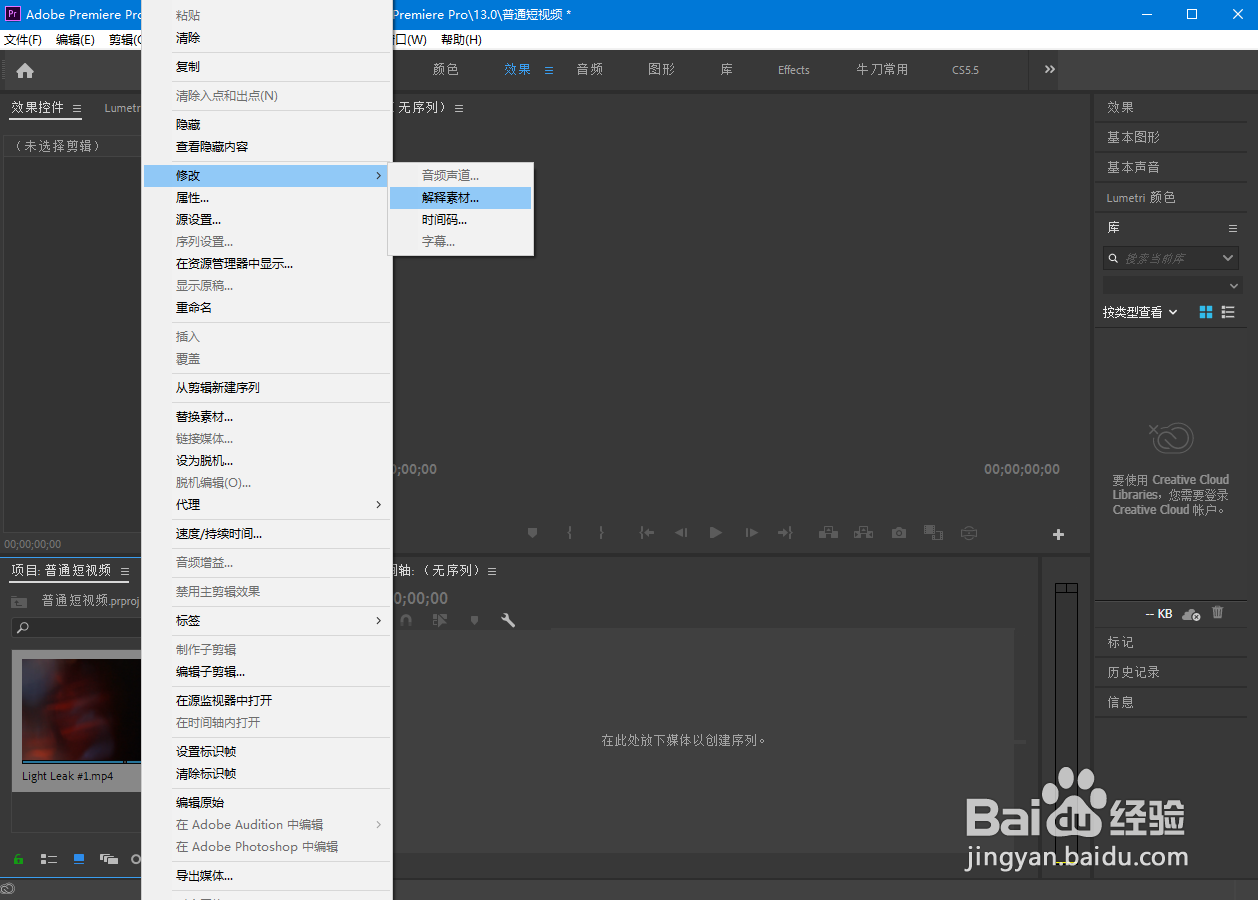Play the program monitor
This screenshot has width=1258, height=900.
point(716,533)
